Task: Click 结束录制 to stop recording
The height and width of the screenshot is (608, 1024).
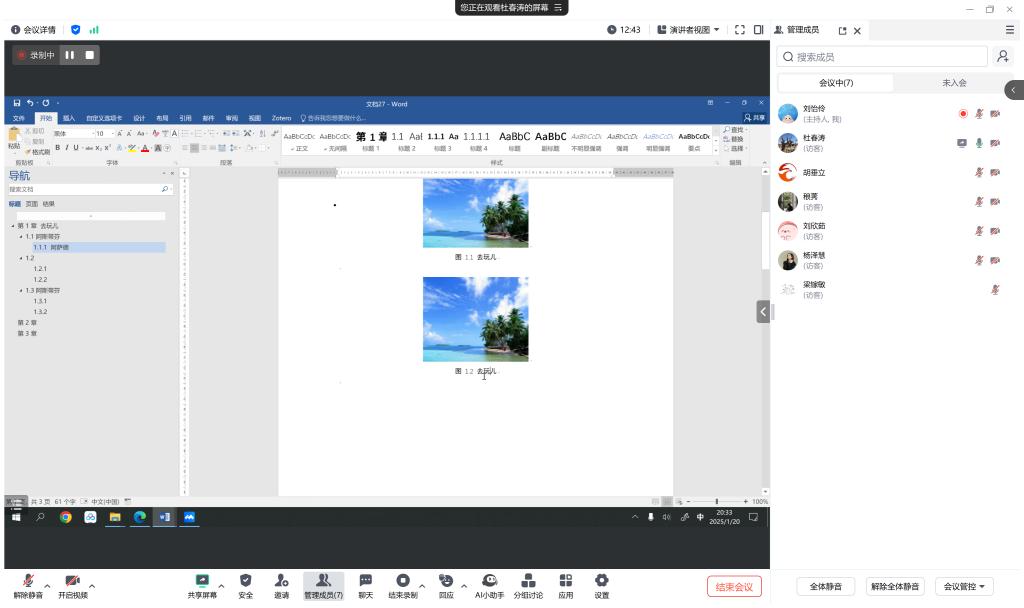Action: point(402,581)
